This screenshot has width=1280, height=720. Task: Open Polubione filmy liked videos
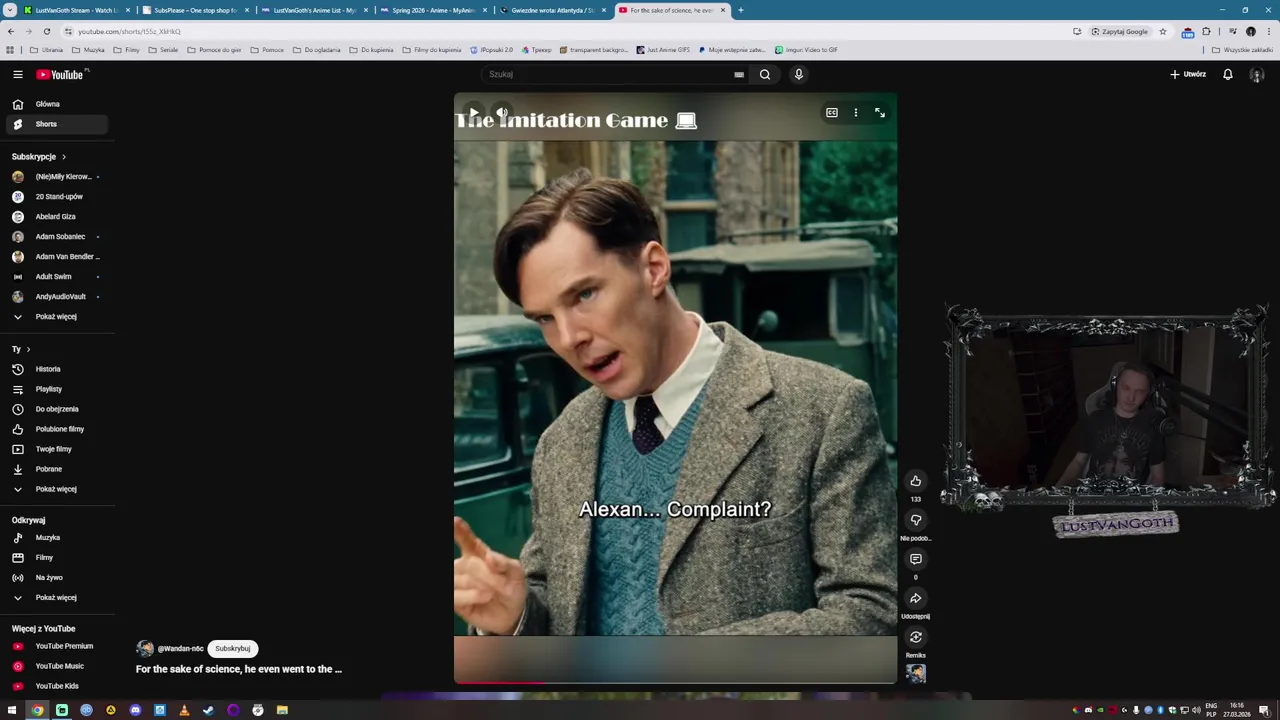pos(57,429)
